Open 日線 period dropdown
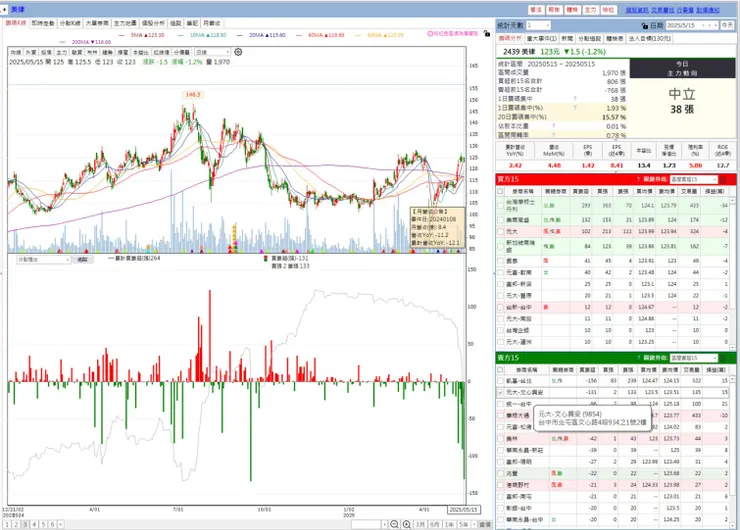The width and height of the screenshot is (740, 530). point(212,52)
